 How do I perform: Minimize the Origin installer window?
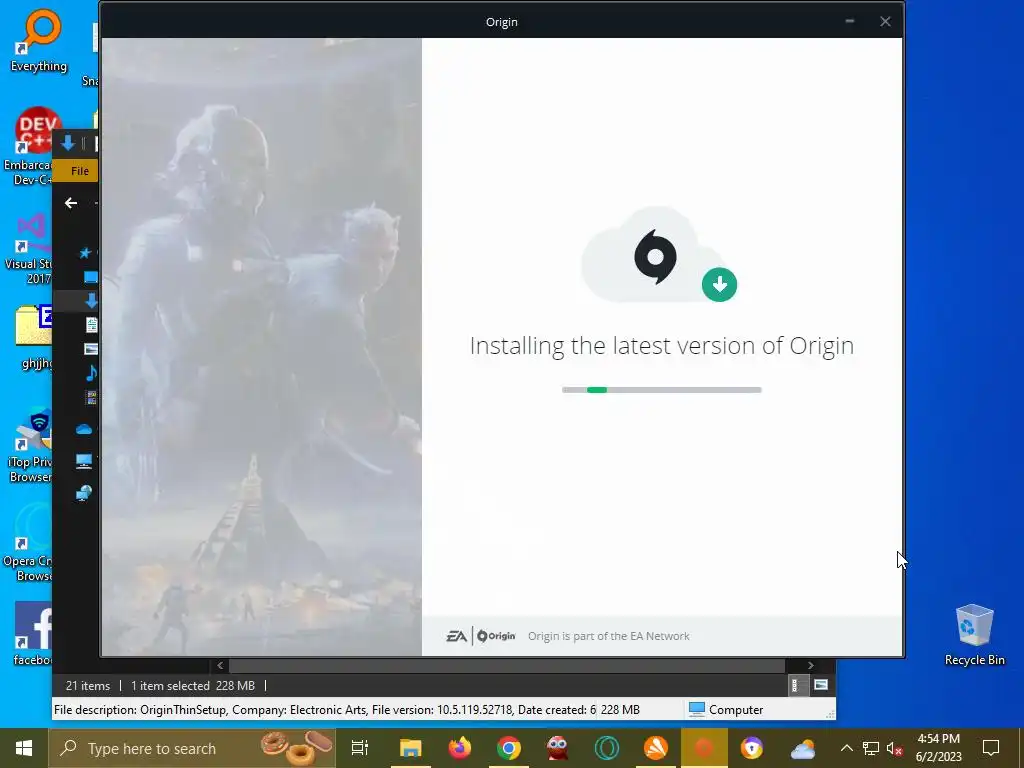[850, 22]
